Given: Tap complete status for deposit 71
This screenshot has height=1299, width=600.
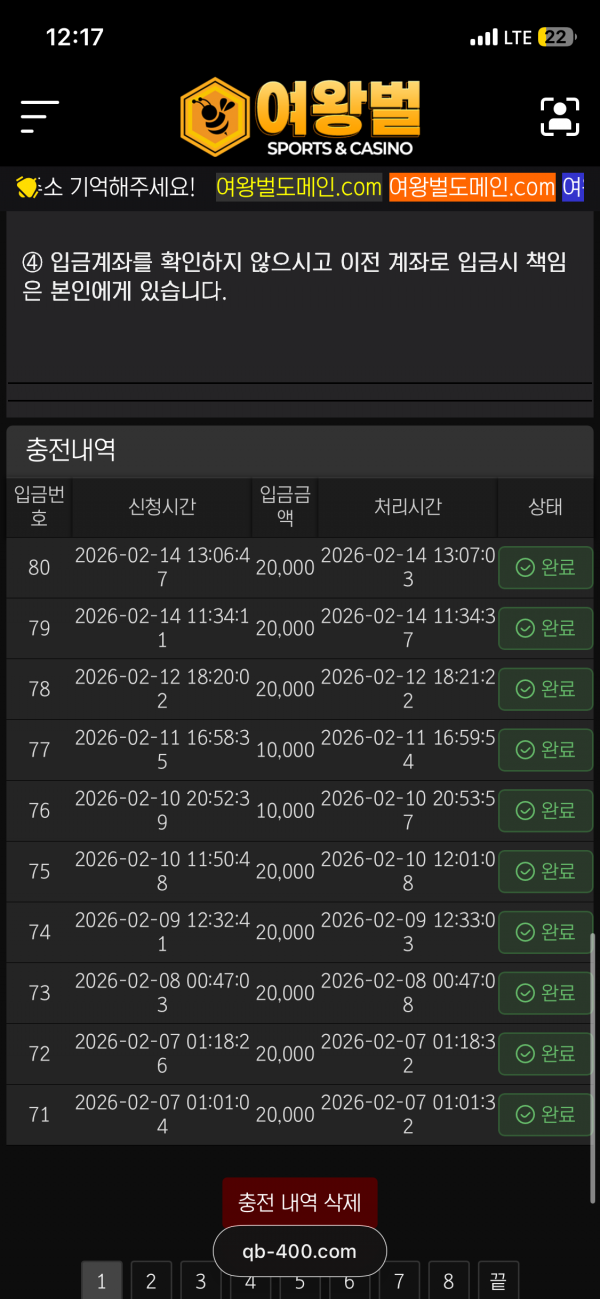Looking at the screenshot, I should click(x=545, y=1114).
